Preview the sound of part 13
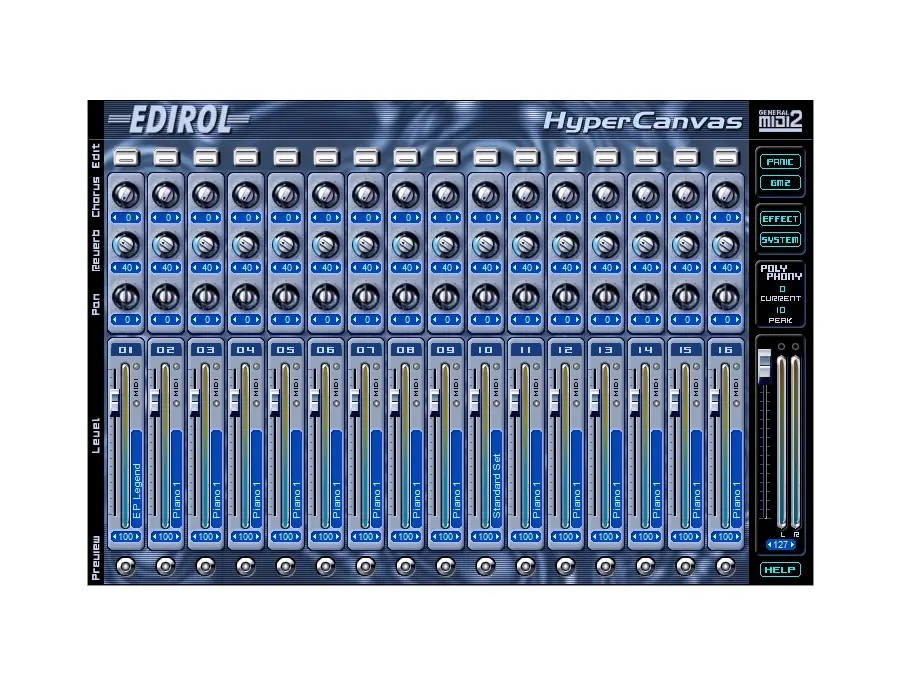This screenshot has width=900, height=687. (x=606, y=567)
